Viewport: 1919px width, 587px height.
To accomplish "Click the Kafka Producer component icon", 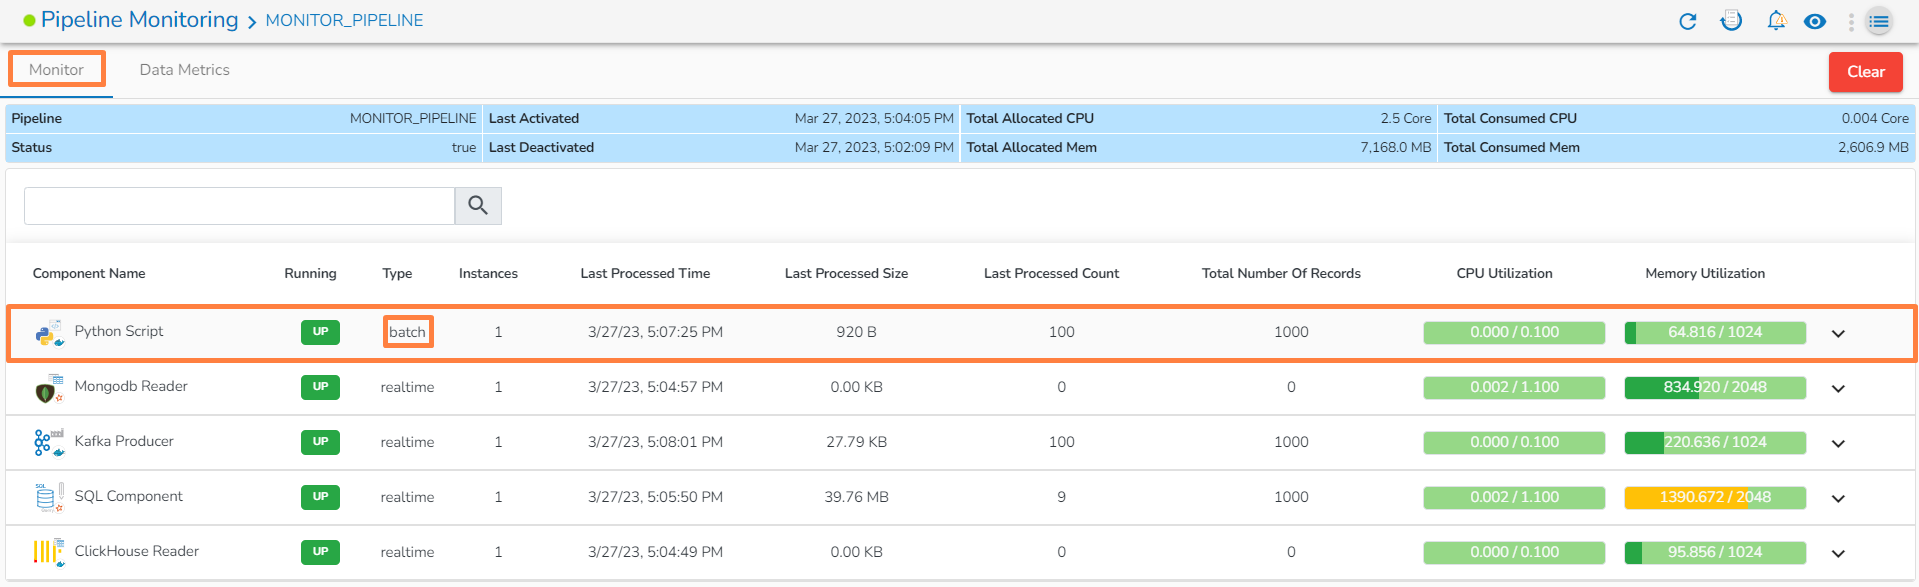I will pos(49,442).
